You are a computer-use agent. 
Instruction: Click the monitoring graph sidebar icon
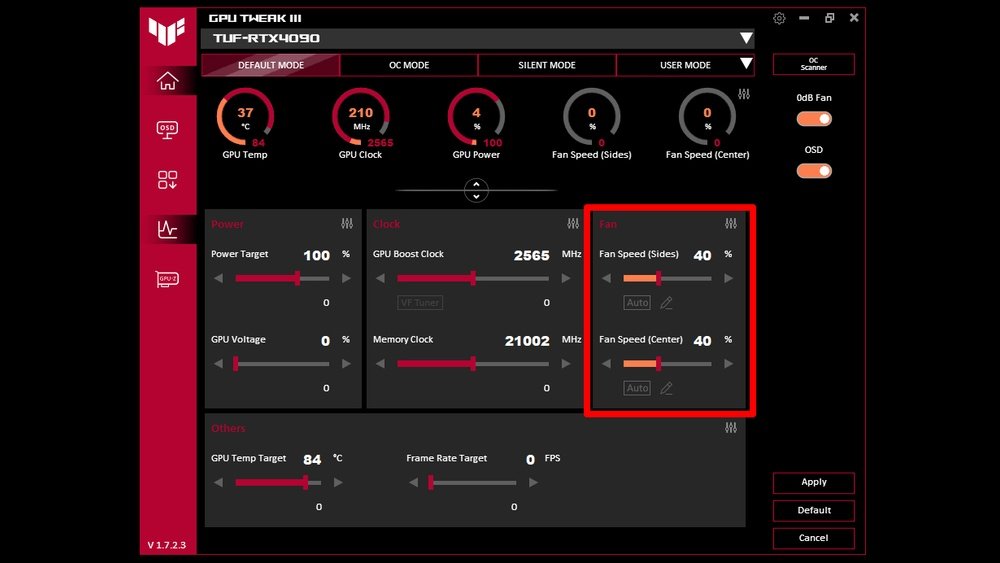click(167, 229)
